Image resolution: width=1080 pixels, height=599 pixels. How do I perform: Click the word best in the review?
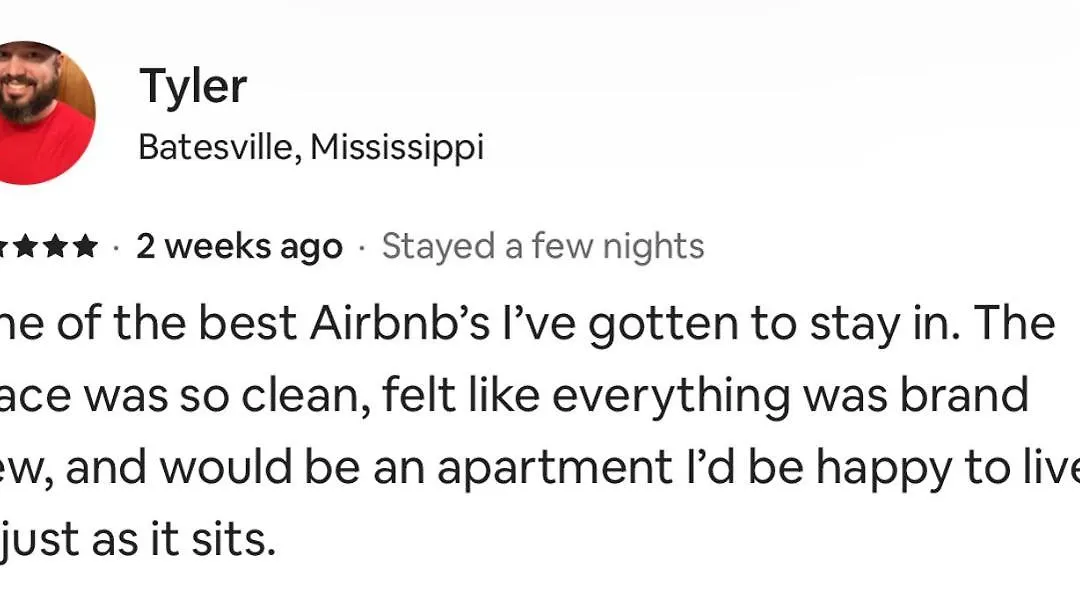point(248,324)
